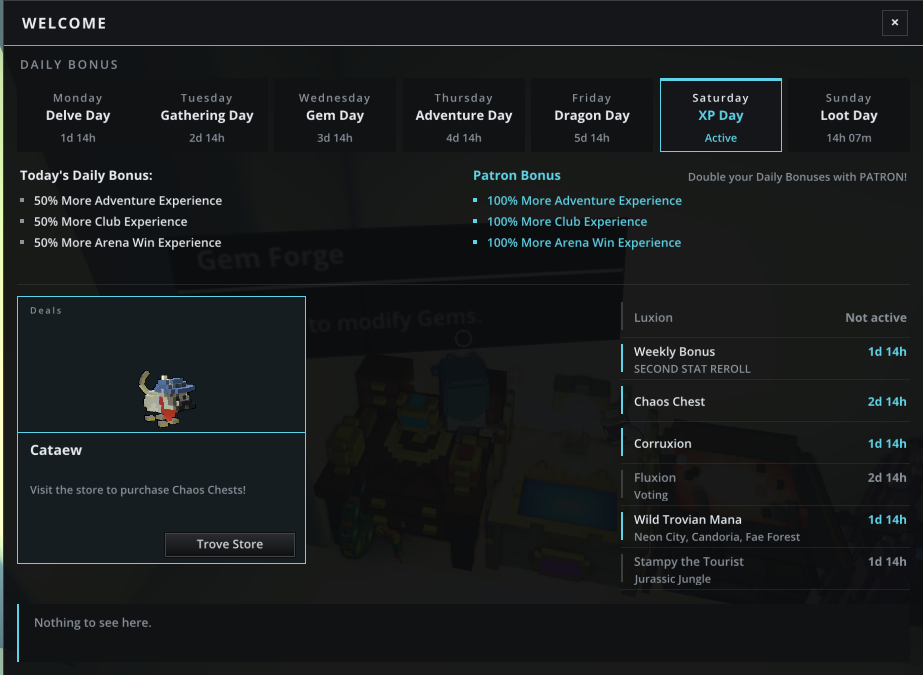Click the Patron Bonus heading
The image size is (923, 675).
pyautogui.click(x=516, y=175)
